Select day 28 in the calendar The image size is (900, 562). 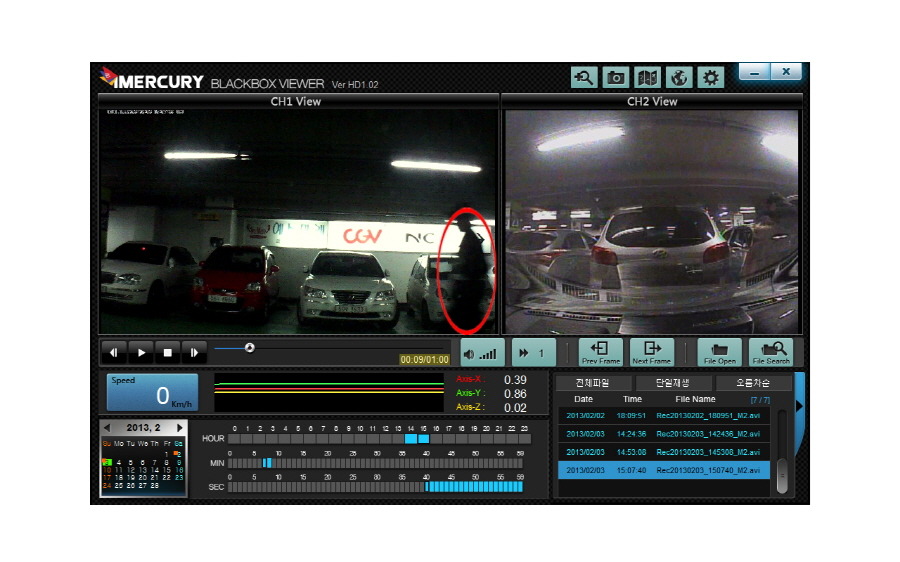(x=154, y=486)
